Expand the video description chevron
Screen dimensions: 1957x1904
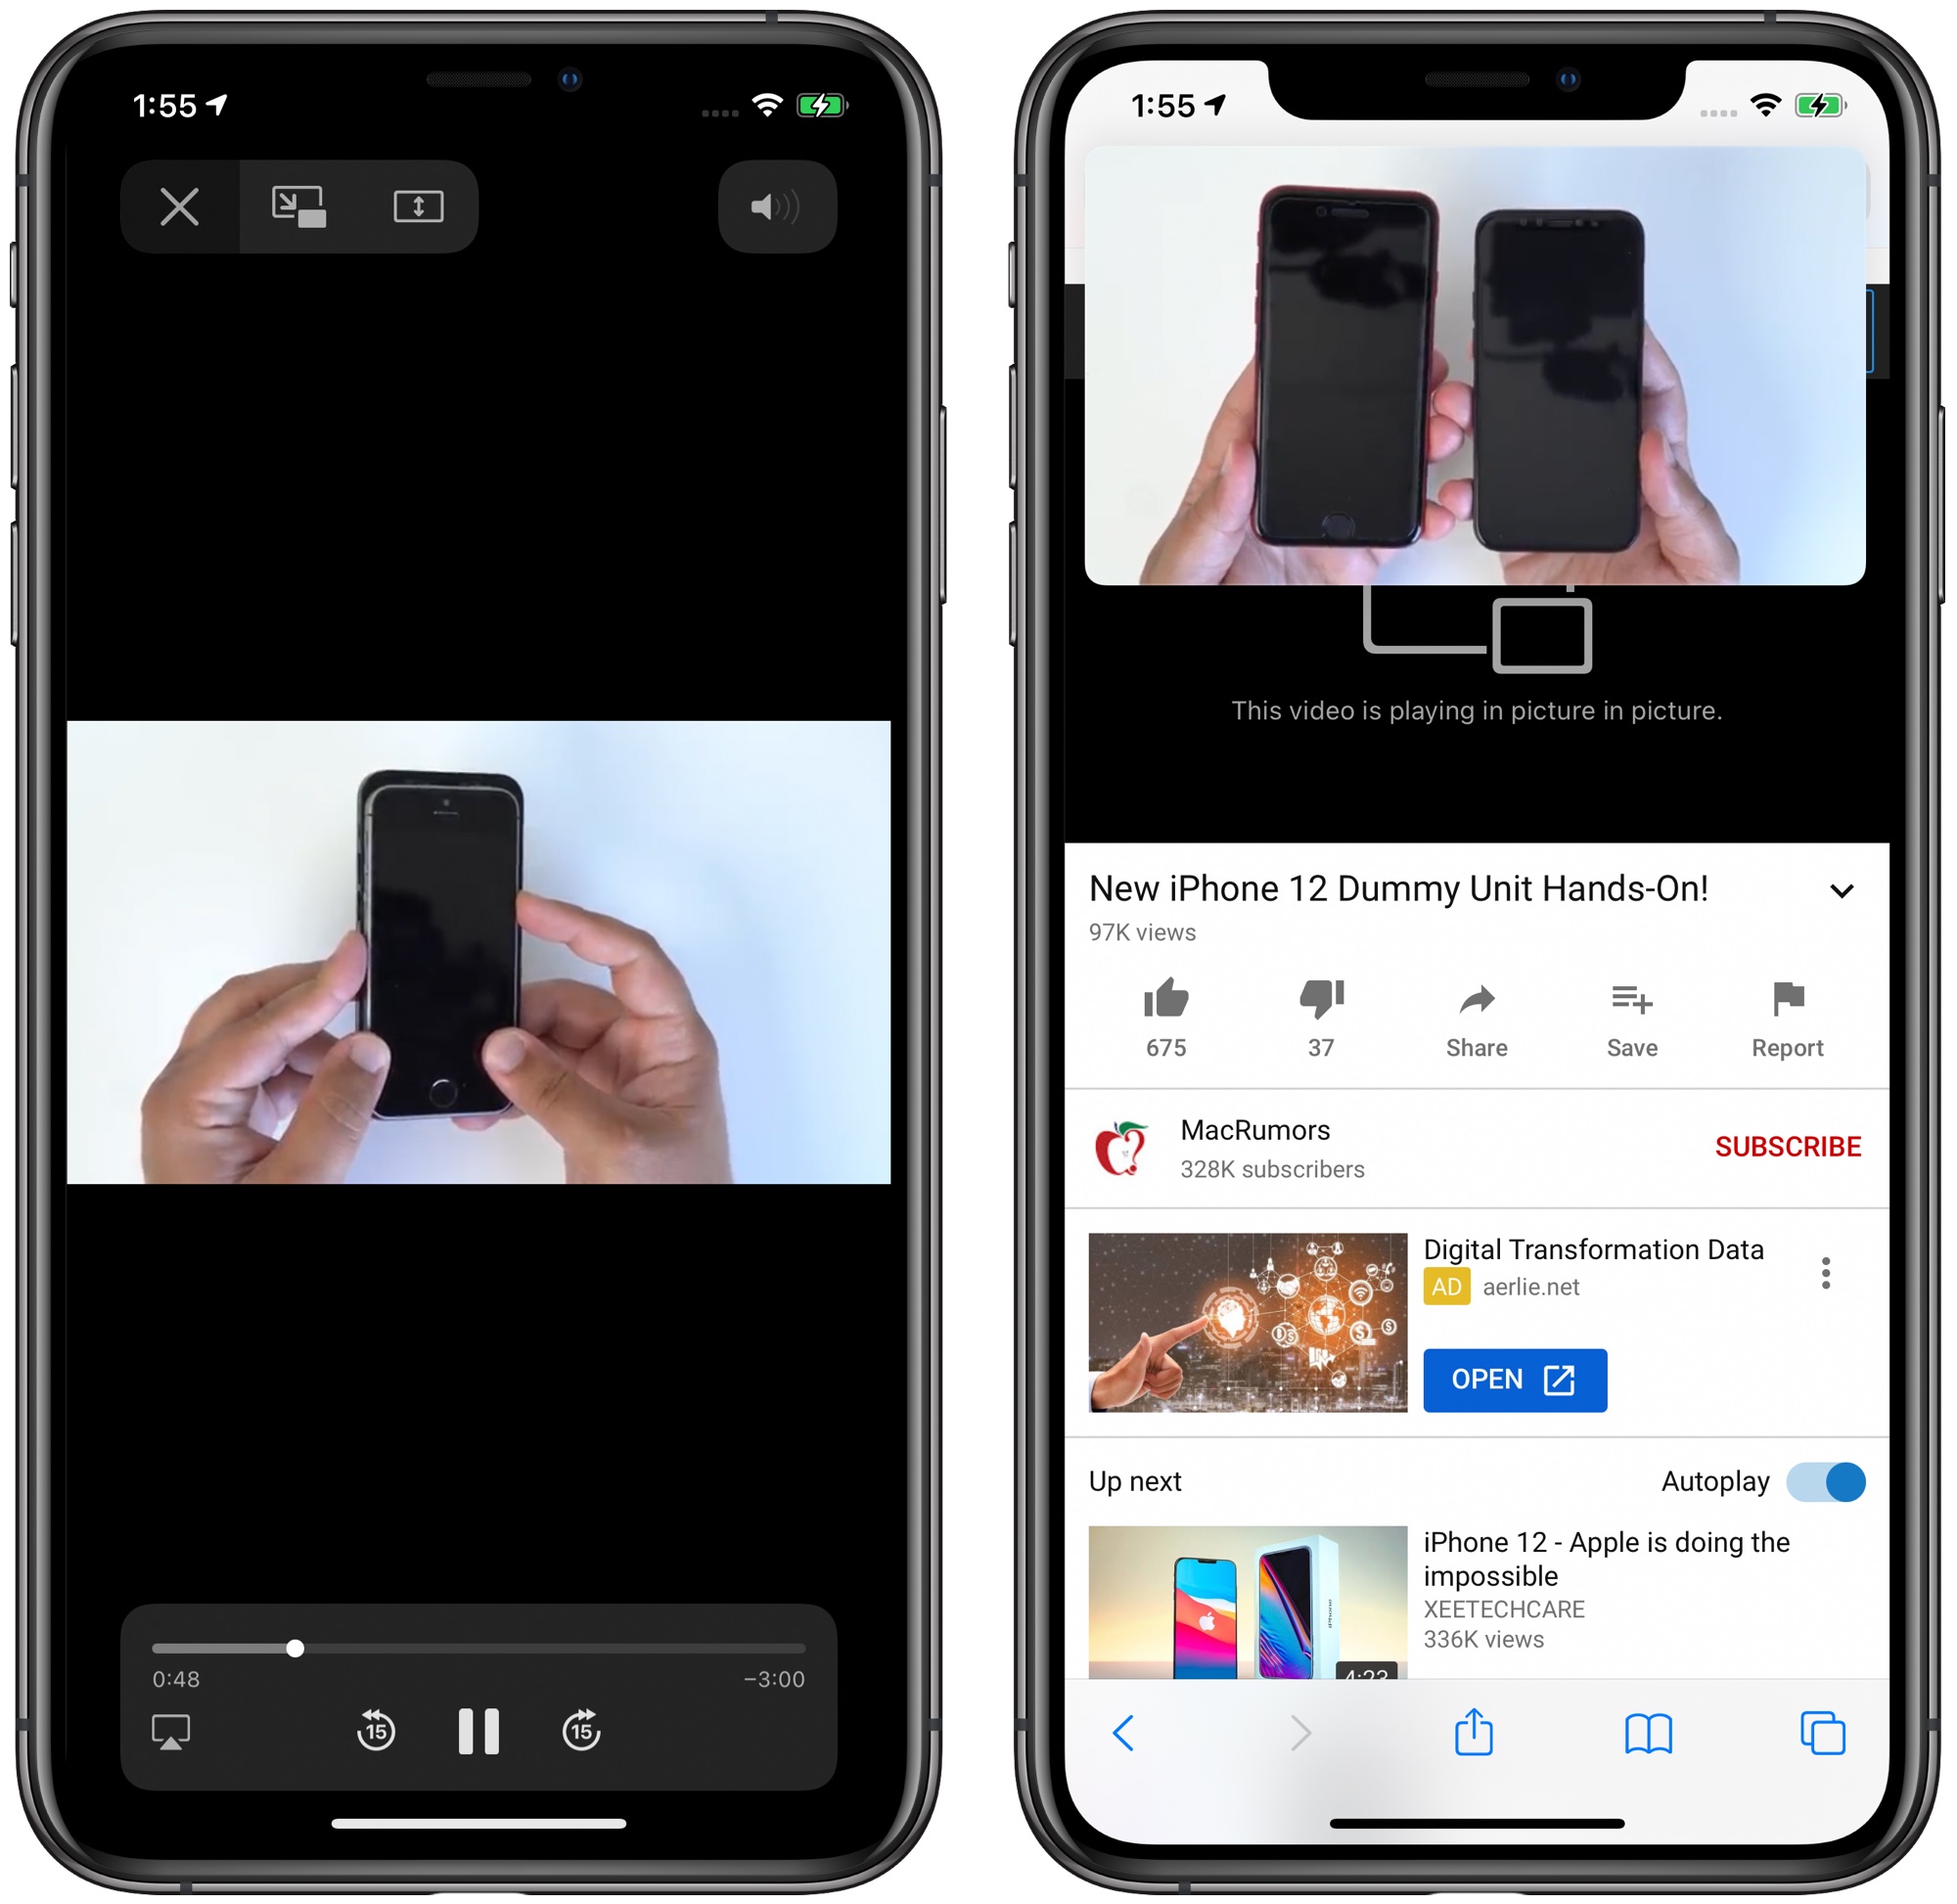click(x=1839, y=892)
